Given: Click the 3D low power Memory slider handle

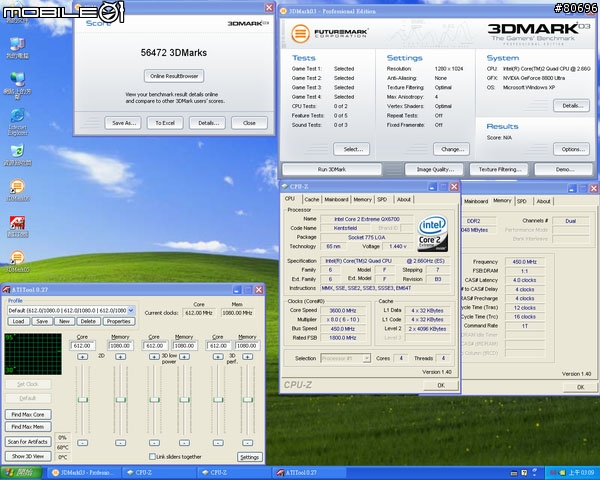Looking at the screenshot, I should (x=184, y=400).
